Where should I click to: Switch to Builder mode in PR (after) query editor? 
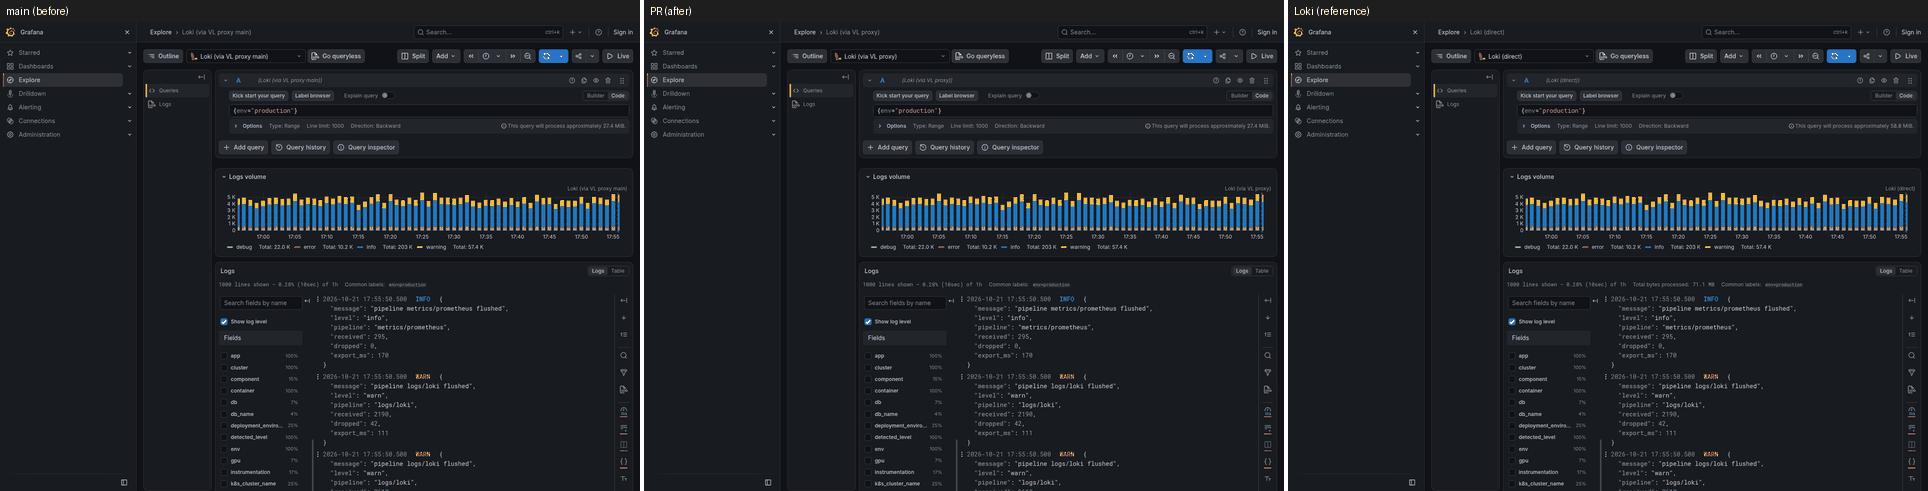1239,96
